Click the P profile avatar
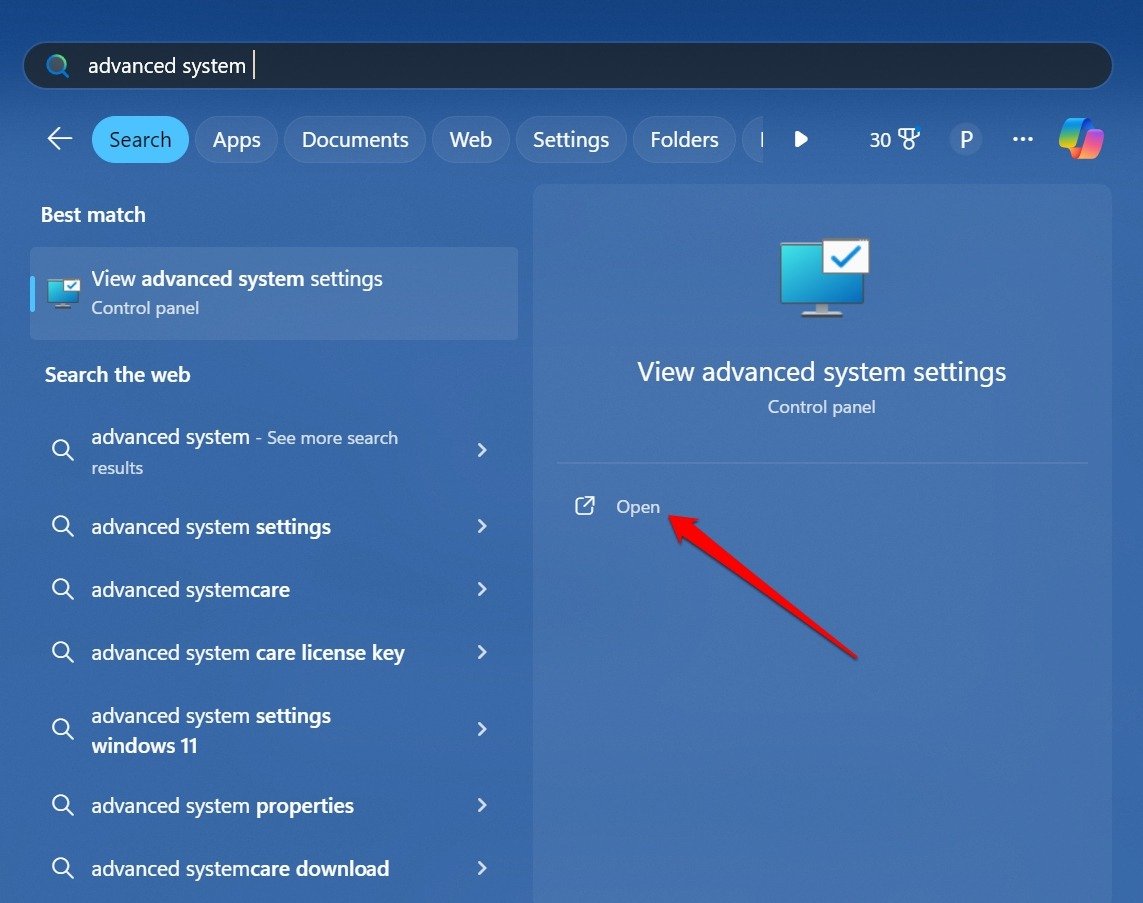Screen dimensions: 1143x903 (x=966, y=138)
